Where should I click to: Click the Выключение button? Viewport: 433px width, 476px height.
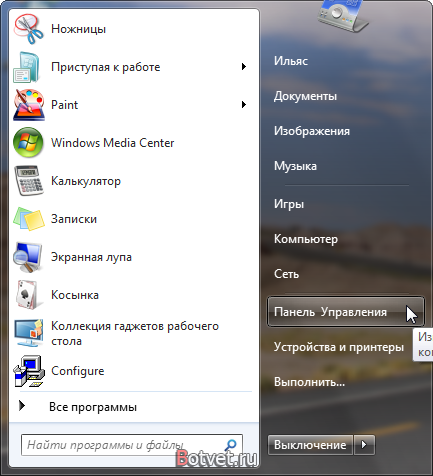click(310, 445)
